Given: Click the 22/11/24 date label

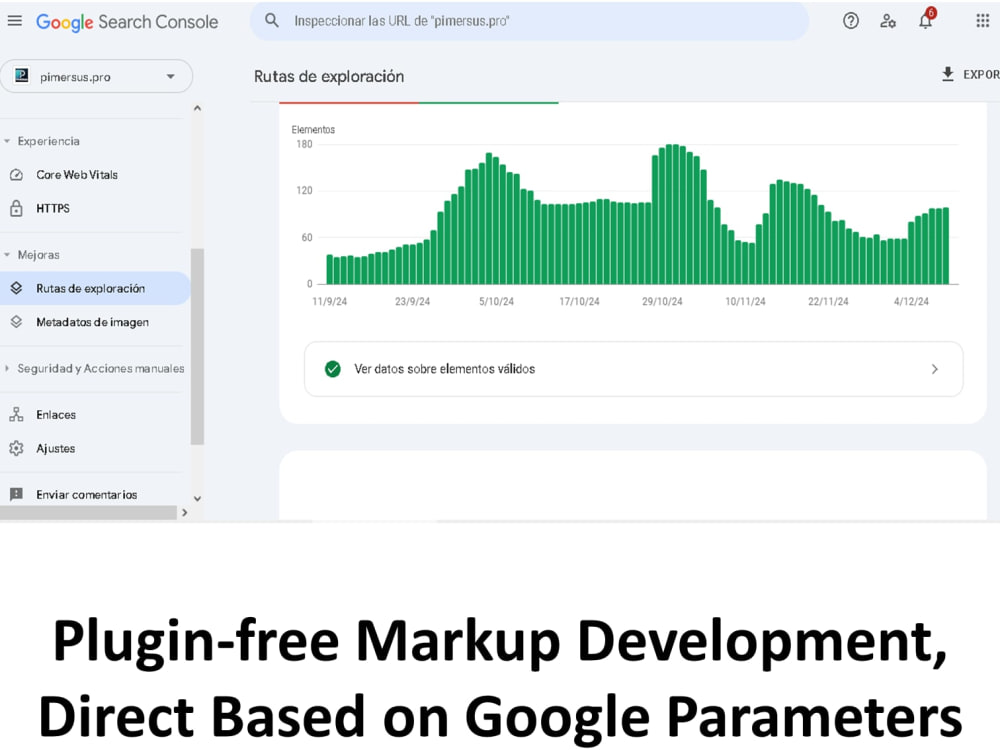Looking at the screenshot, I should [828, 301].
